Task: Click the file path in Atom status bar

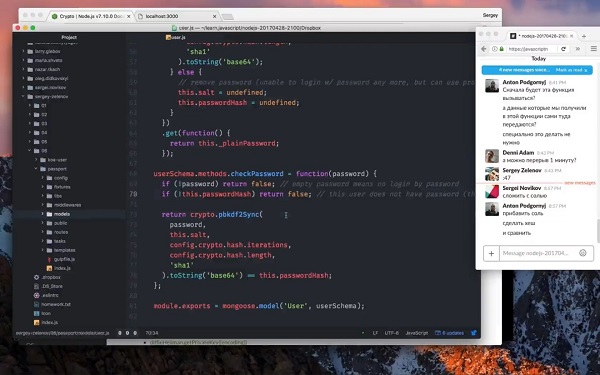Action: pos(62,333)
